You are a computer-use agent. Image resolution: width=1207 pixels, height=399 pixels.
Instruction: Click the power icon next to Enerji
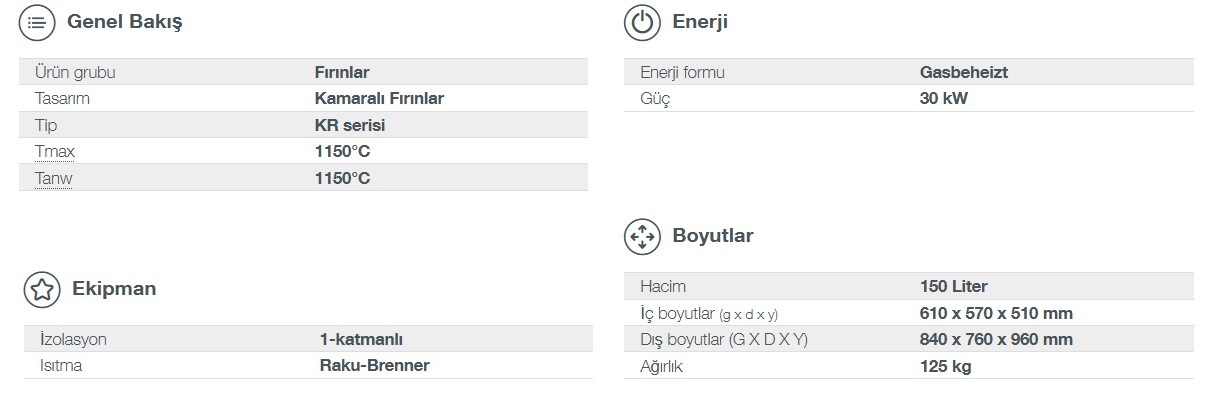pyautogui.click(x=642, y=22)
